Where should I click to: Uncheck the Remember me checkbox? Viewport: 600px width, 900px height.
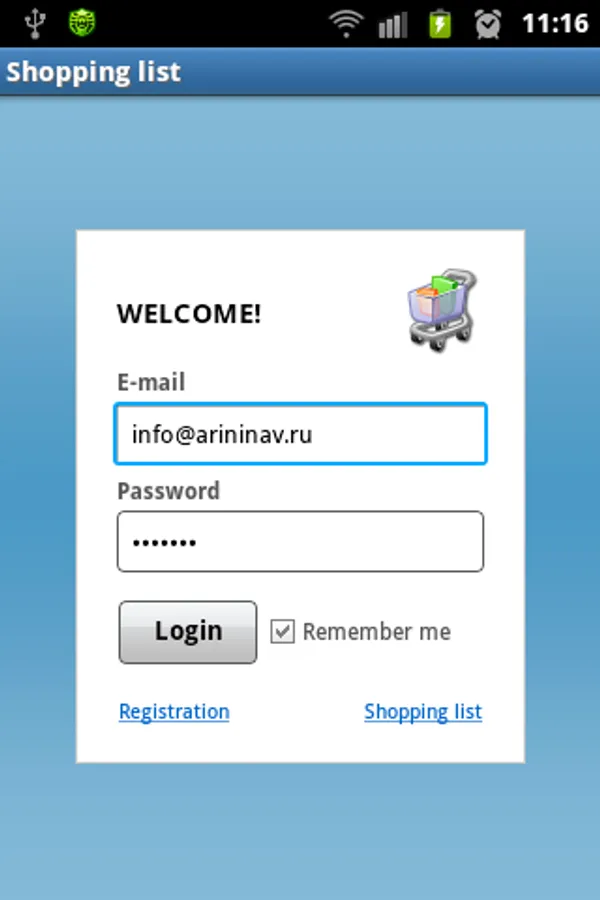282,631
